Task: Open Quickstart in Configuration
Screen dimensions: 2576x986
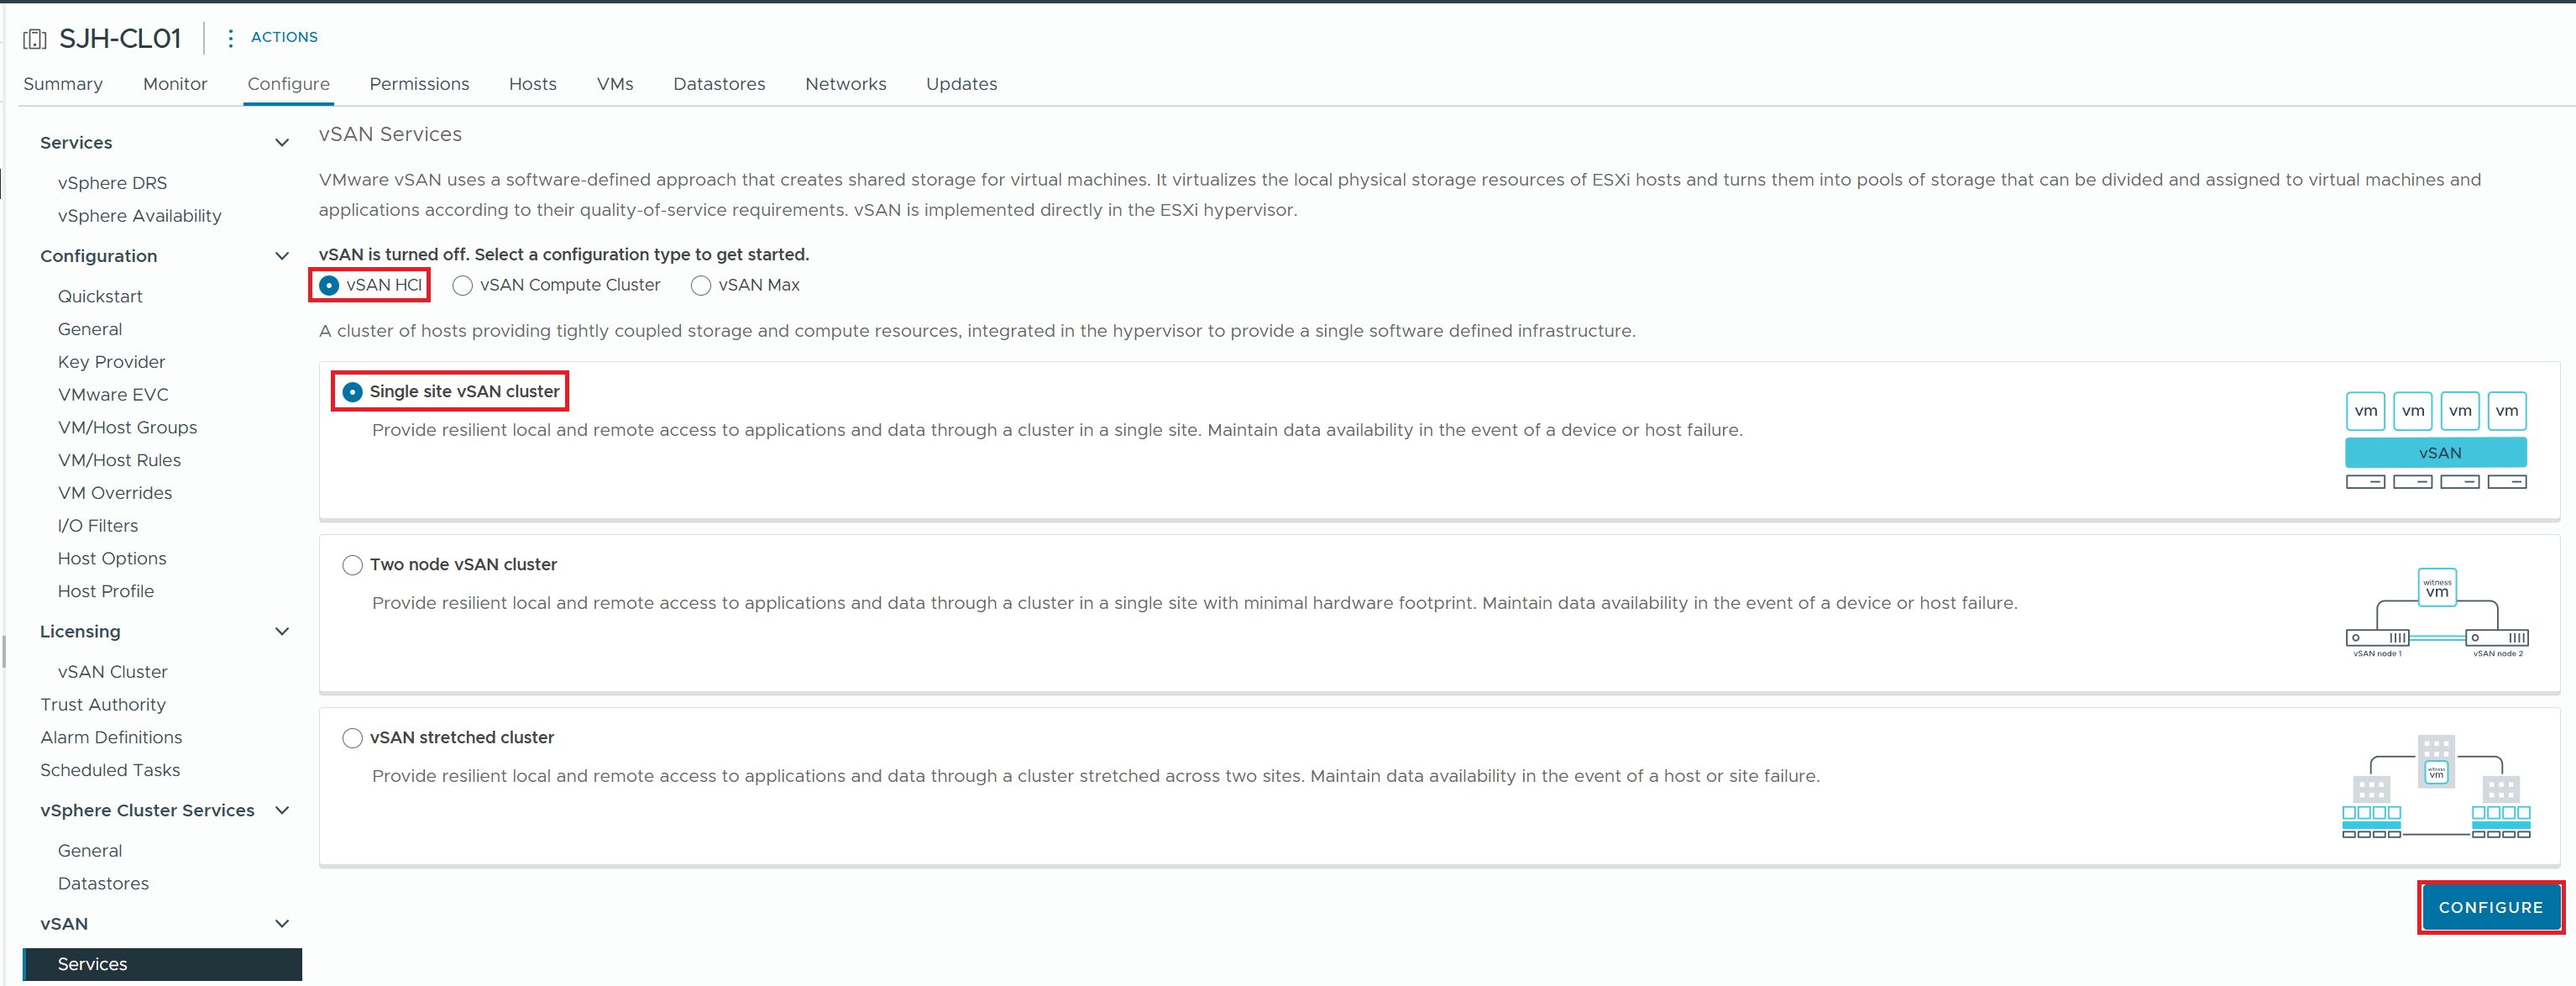Action: coord(100,297)
